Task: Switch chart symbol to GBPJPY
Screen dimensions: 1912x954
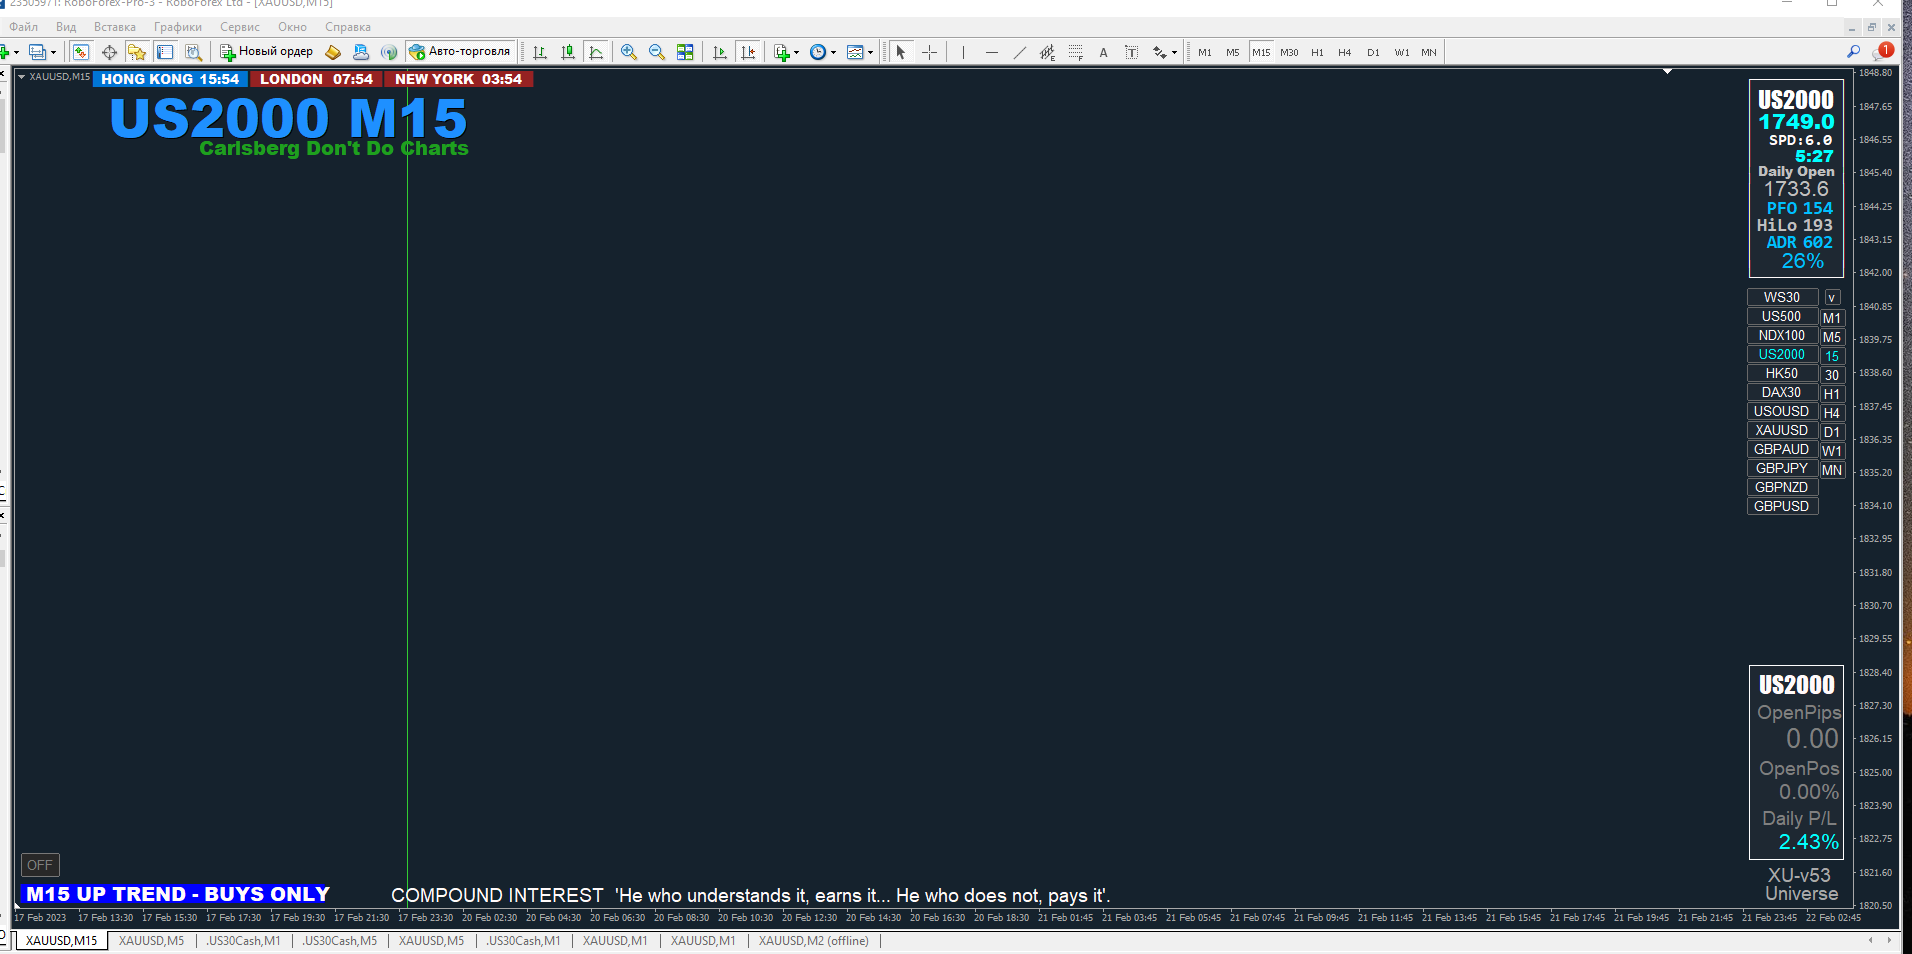Action: [1782, 469]
